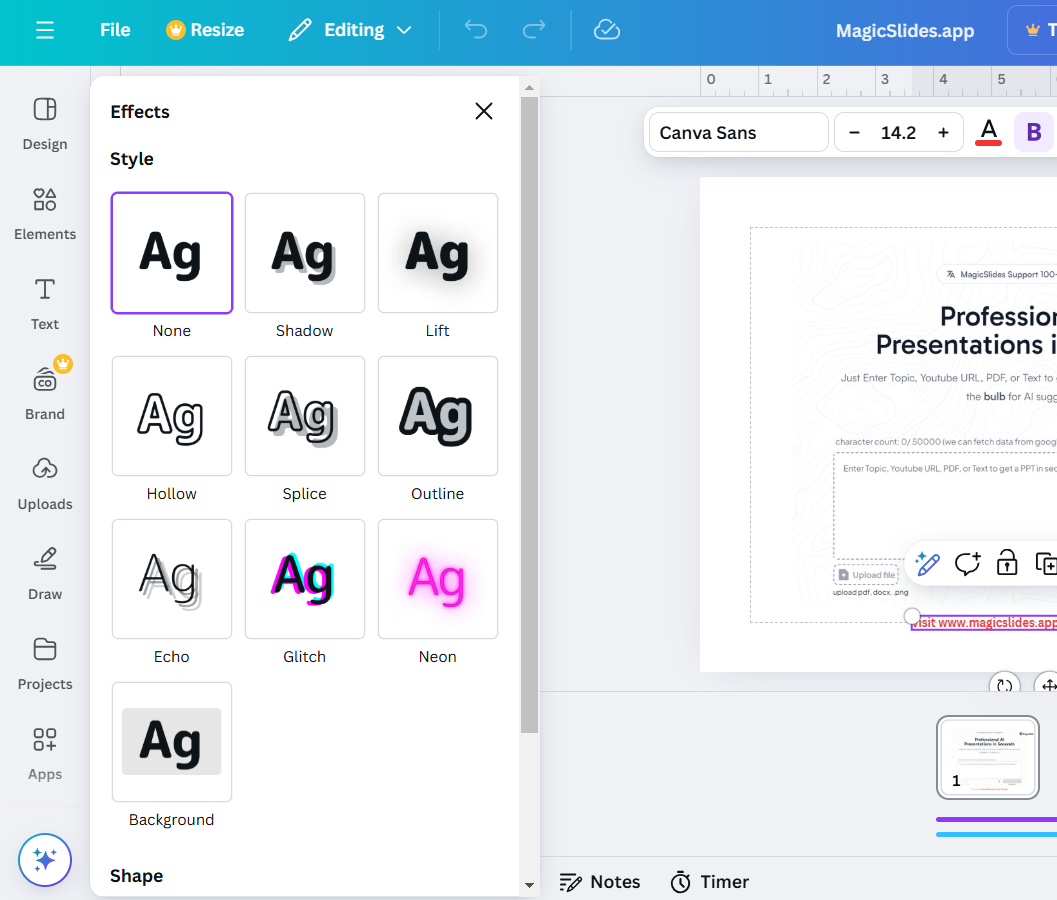Open the text color picker

point(988,133)
